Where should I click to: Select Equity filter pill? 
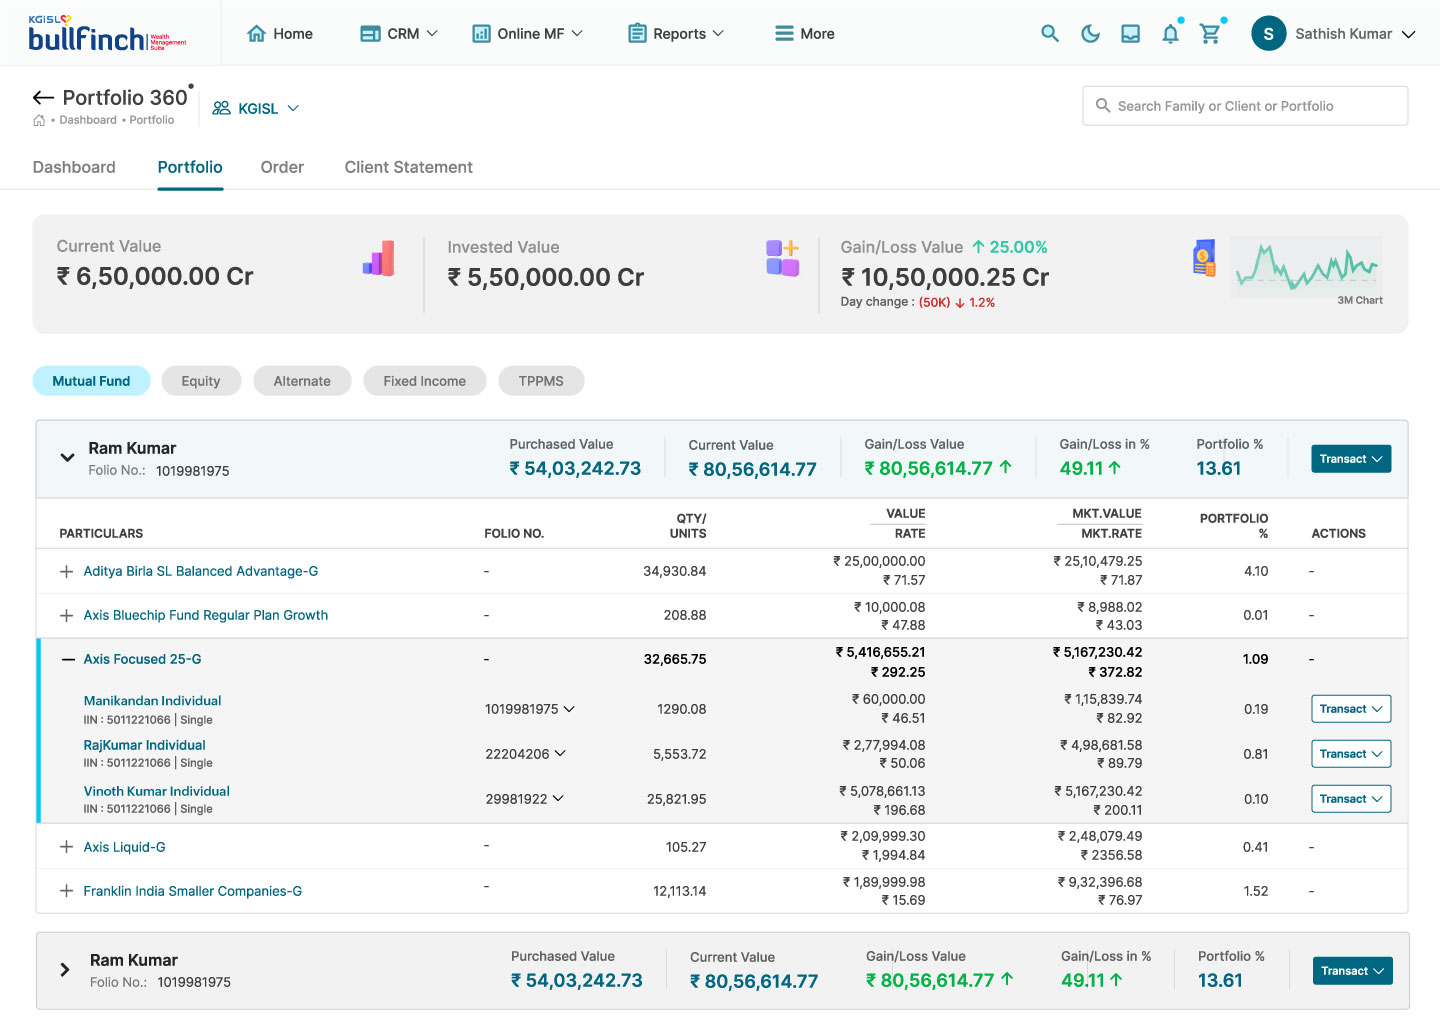[x=201, y=381]
